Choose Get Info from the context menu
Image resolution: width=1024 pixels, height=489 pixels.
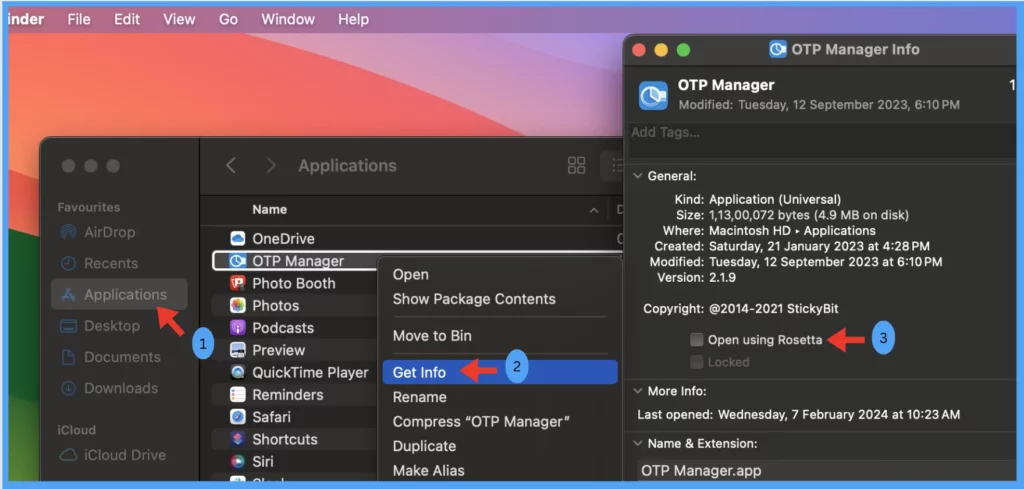tap(500, 372)
